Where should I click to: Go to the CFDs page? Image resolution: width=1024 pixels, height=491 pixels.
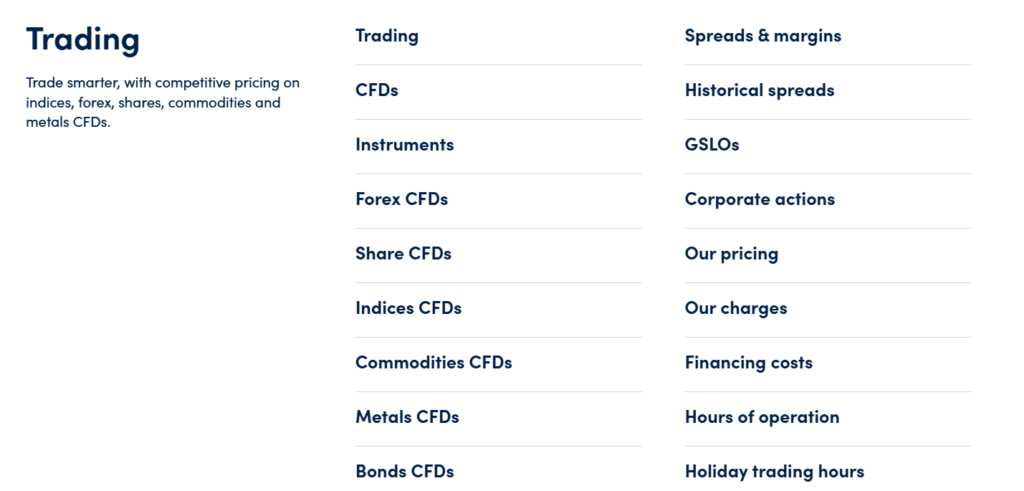pos(377,90)
